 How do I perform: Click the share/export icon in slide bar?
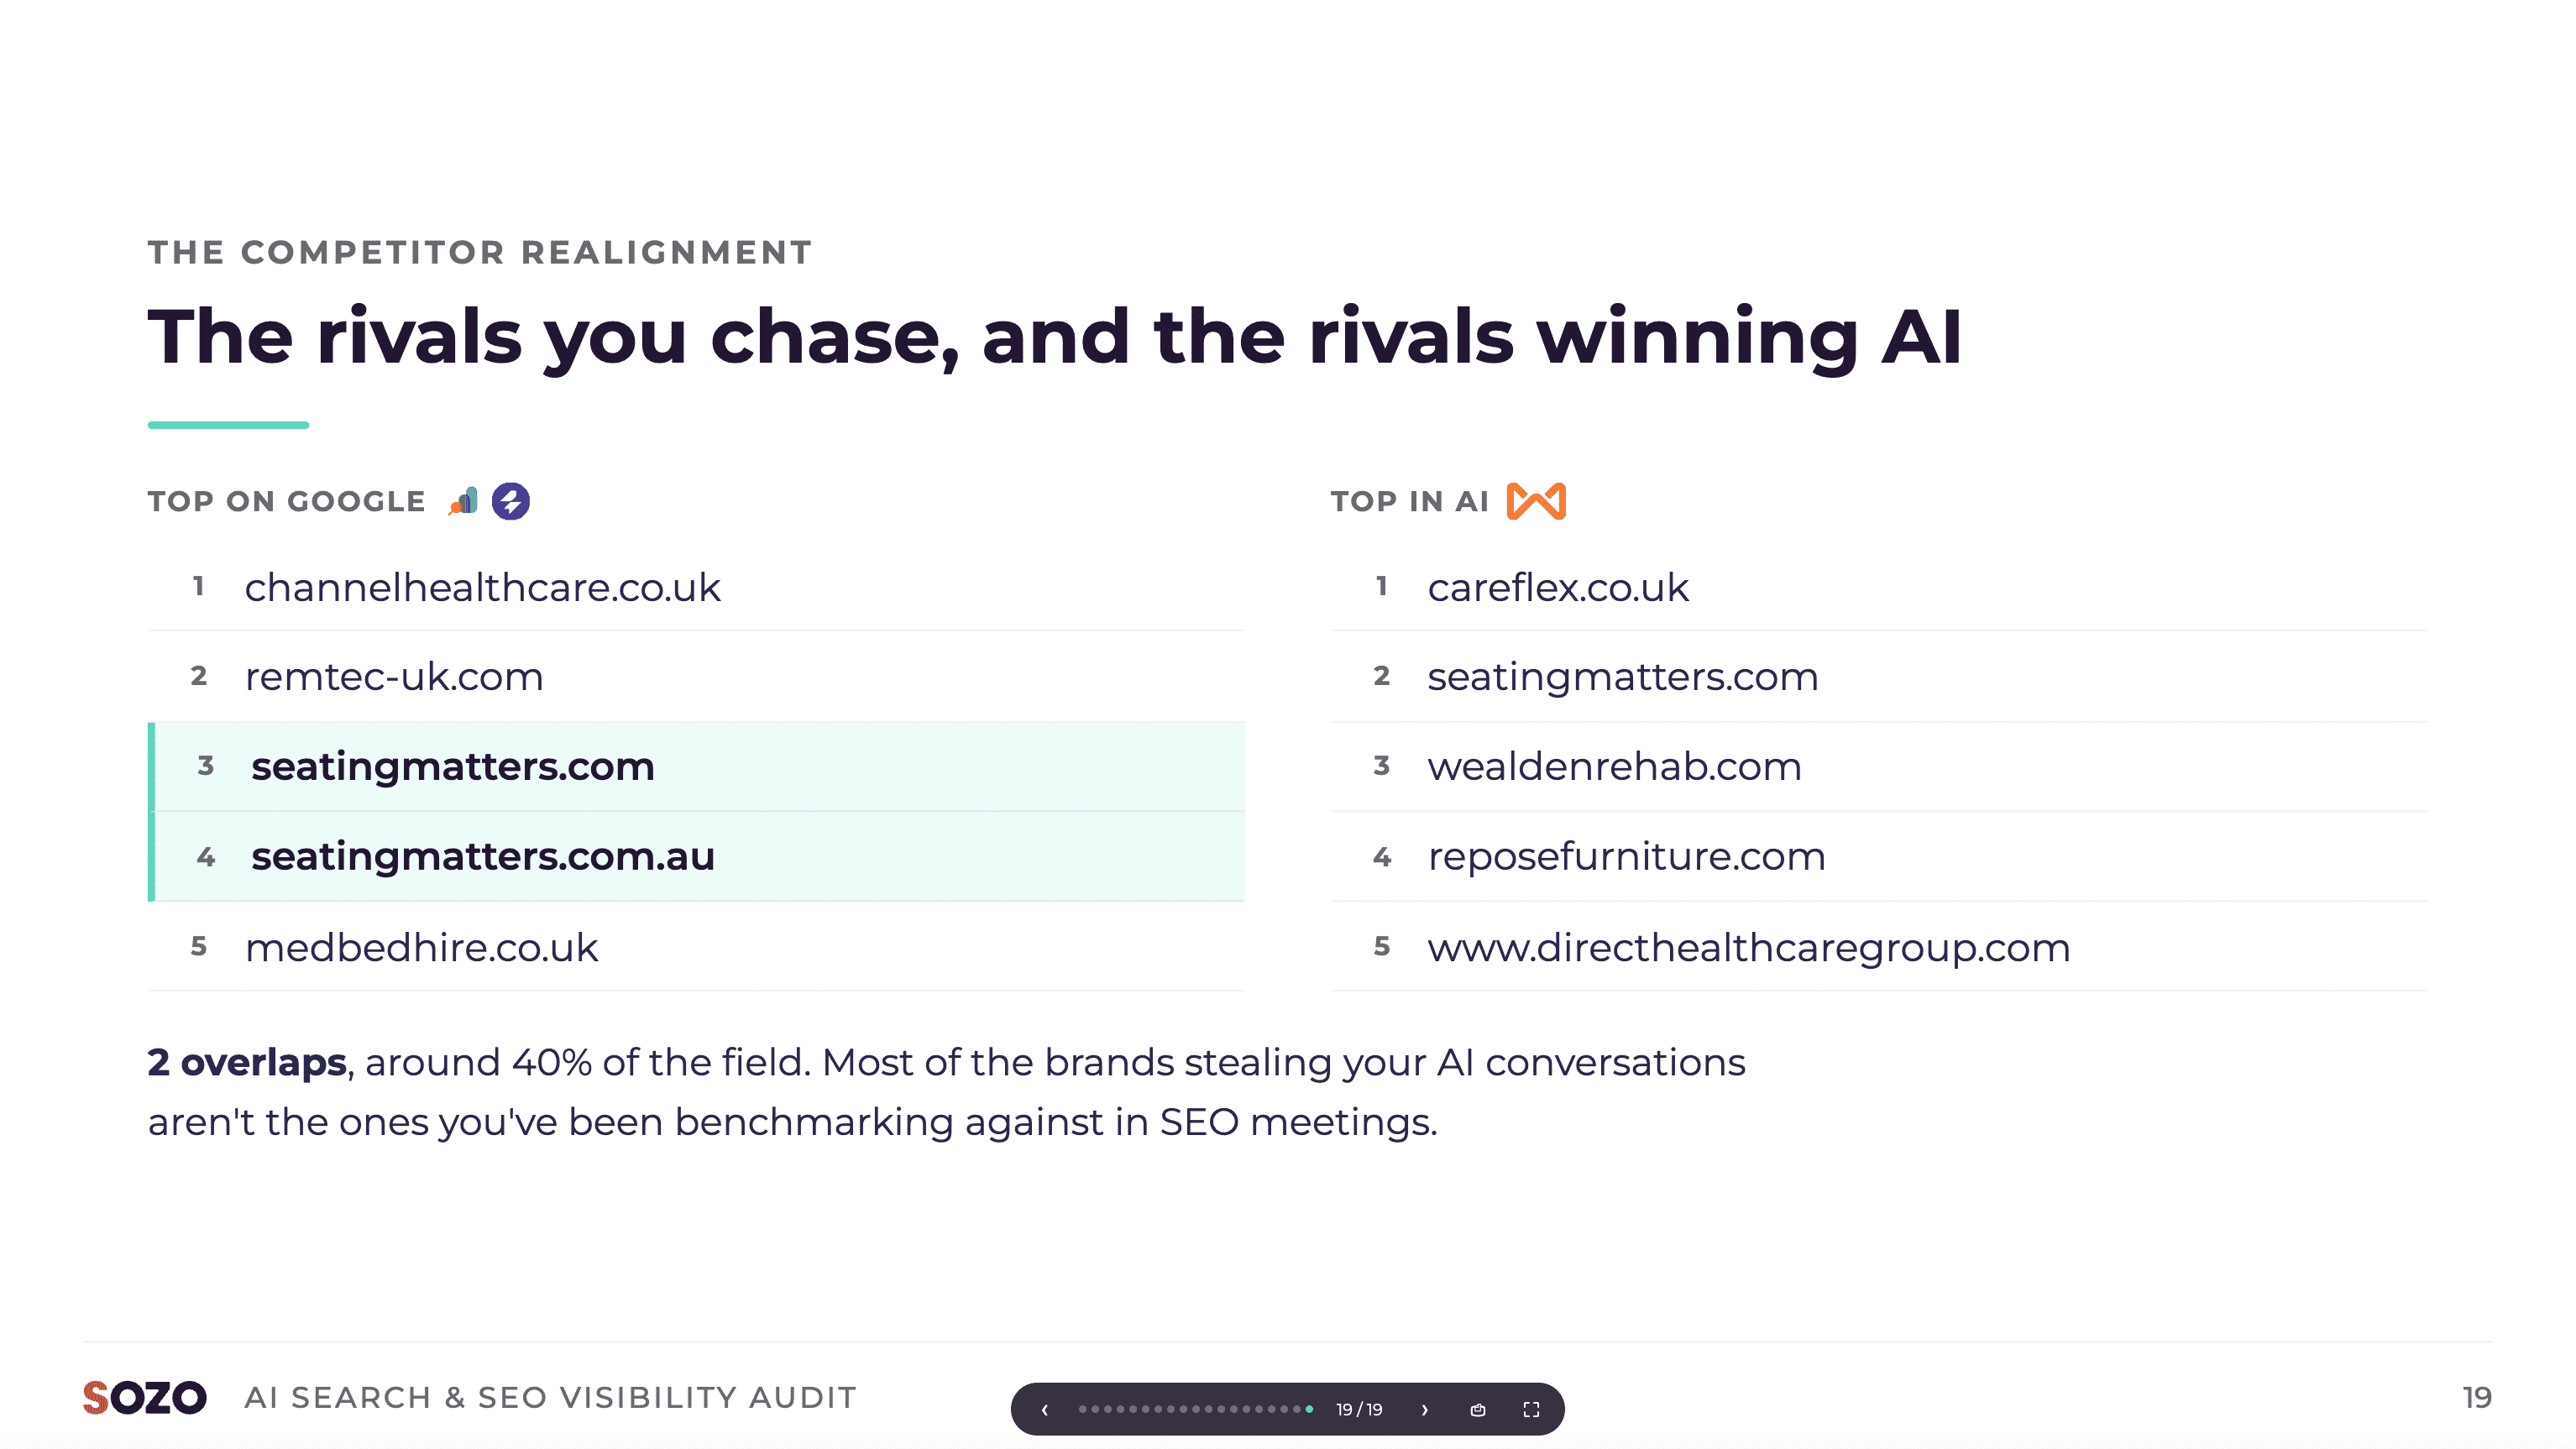1478,1409
